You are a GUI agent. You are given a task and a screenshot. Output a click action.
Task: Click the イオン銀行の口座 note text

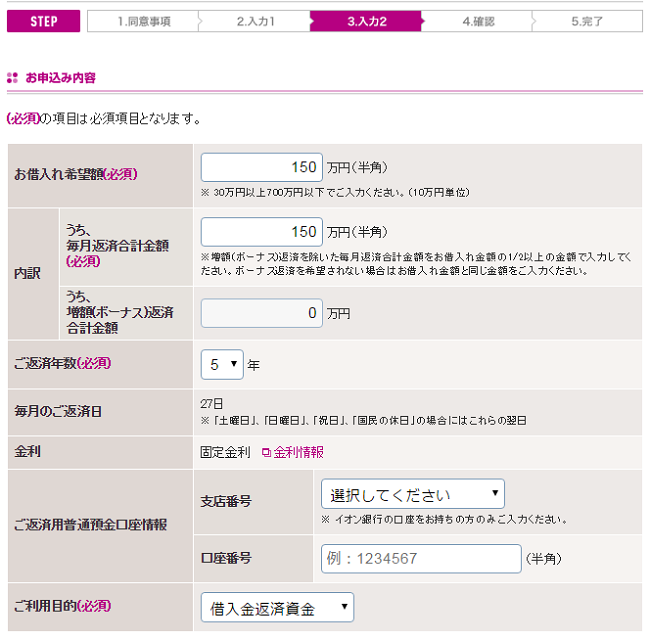click(x=444, y=520)
